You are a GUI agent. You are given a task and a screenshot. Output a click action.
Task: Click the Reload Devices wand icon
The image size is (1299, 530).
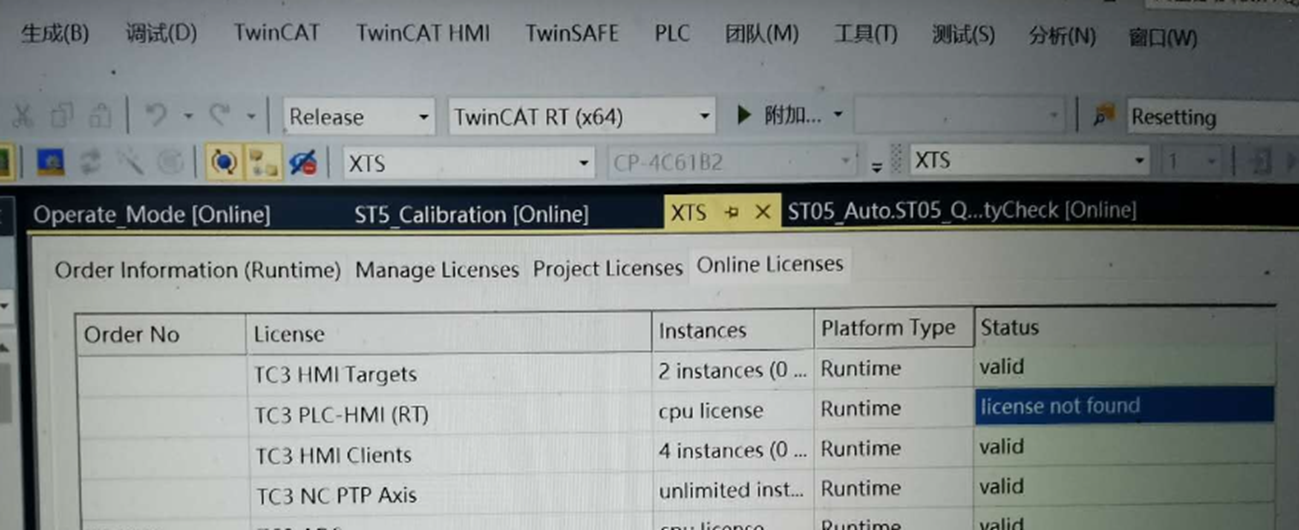pyautogui.click(x=131, y=162)
